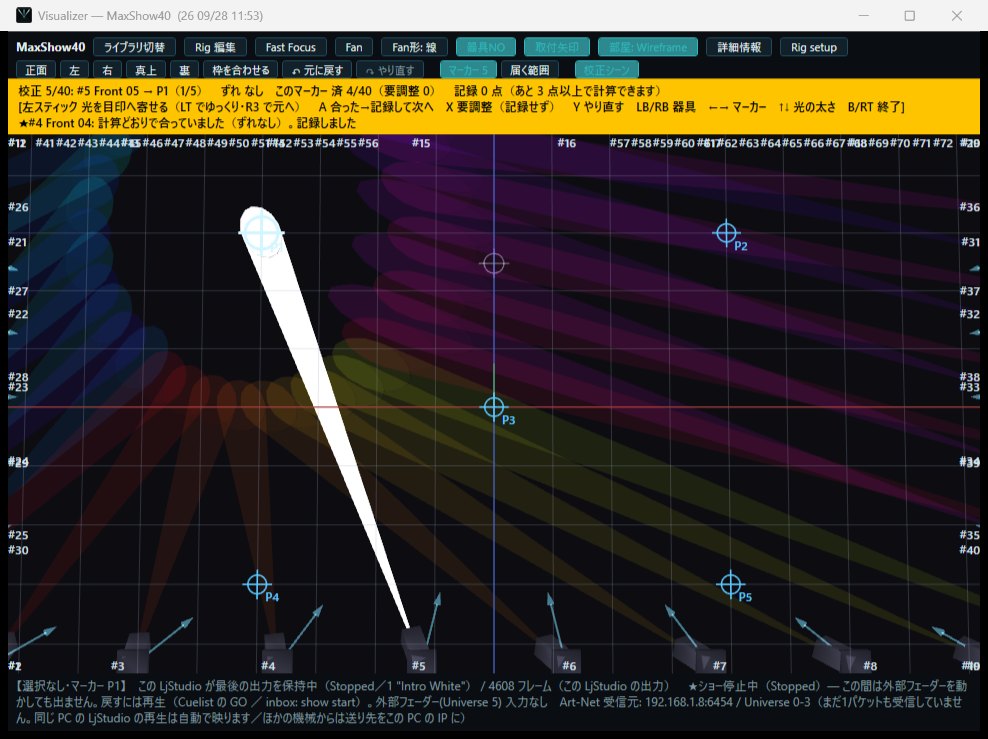Click the やり直す redo button

(390, 70)
